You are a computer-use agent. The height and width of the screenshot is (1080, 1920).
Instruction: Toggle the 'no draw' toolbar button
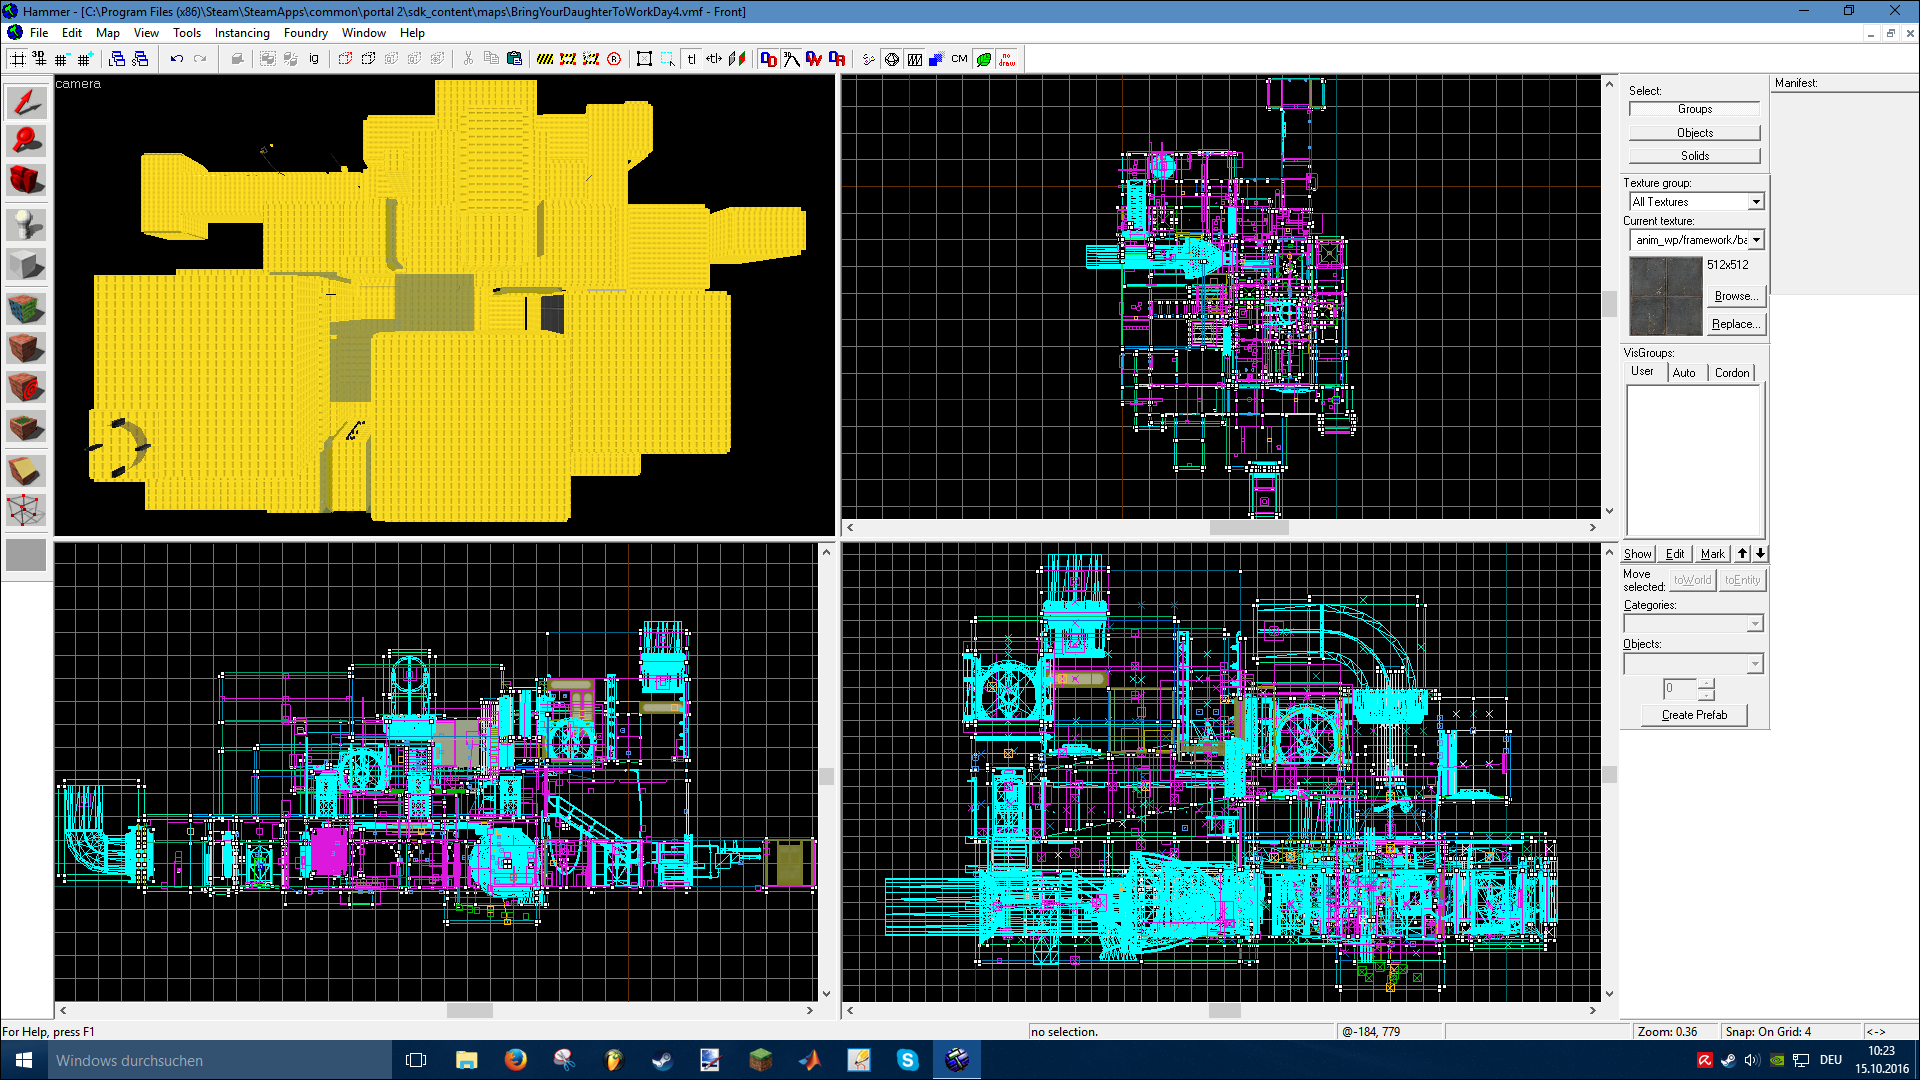click(1007, 59)
